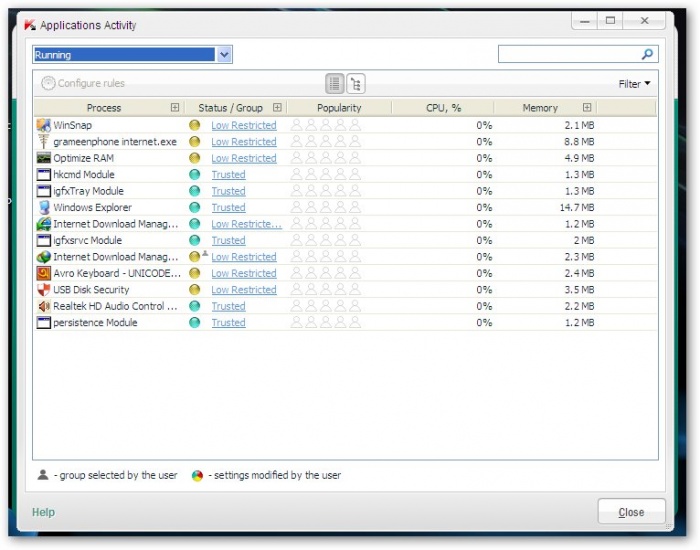Click the USB Disk Security shield icon
The image size is (700, 550).
43,290
